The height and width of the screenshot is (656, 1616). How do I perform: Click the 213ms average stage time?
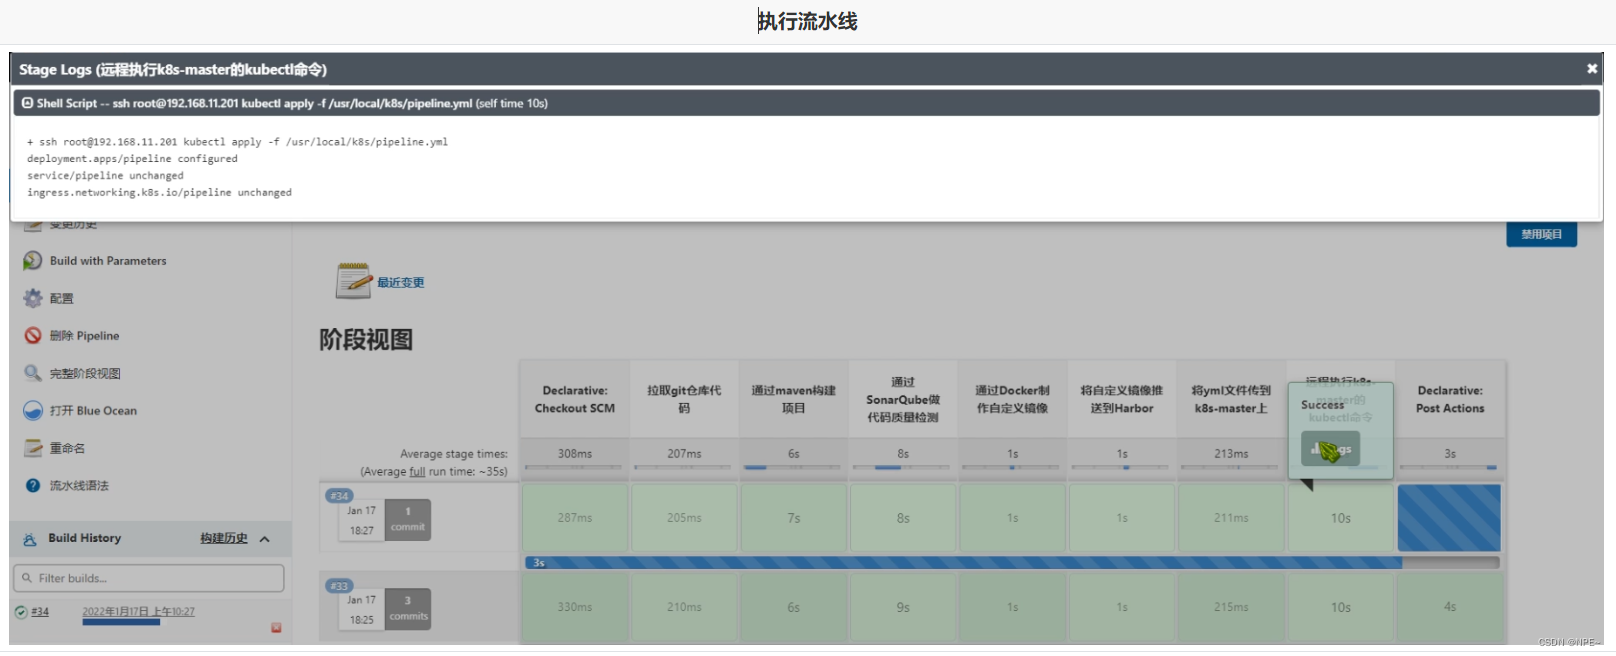(1231, 454)
